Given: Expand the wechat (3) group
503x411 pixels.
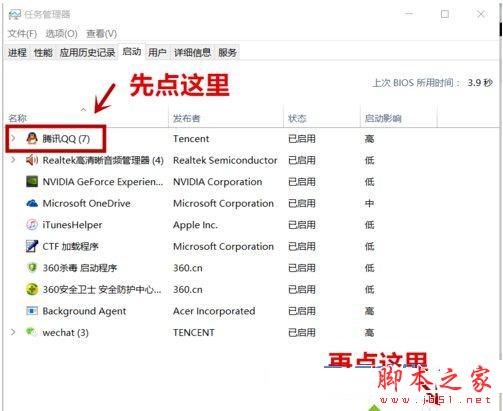Looking at the screenshot, I should coord(13,332).
